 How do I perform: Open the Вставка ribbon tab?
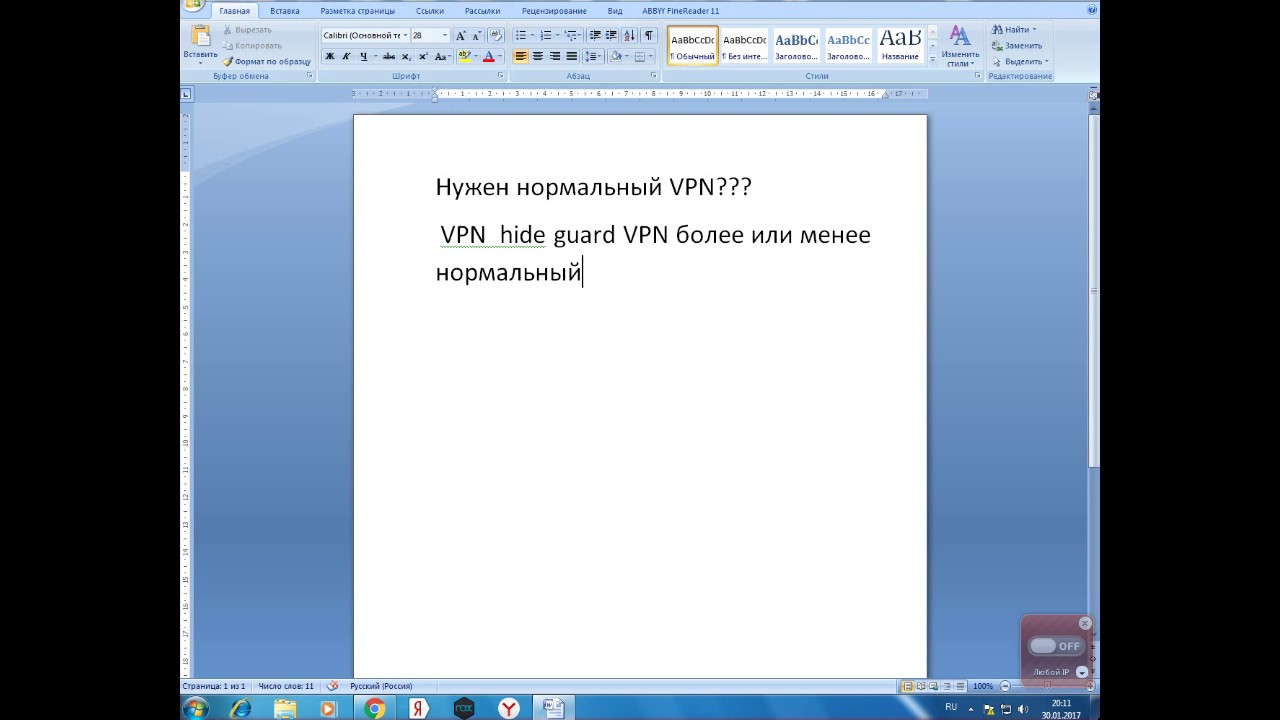[285, 11]
